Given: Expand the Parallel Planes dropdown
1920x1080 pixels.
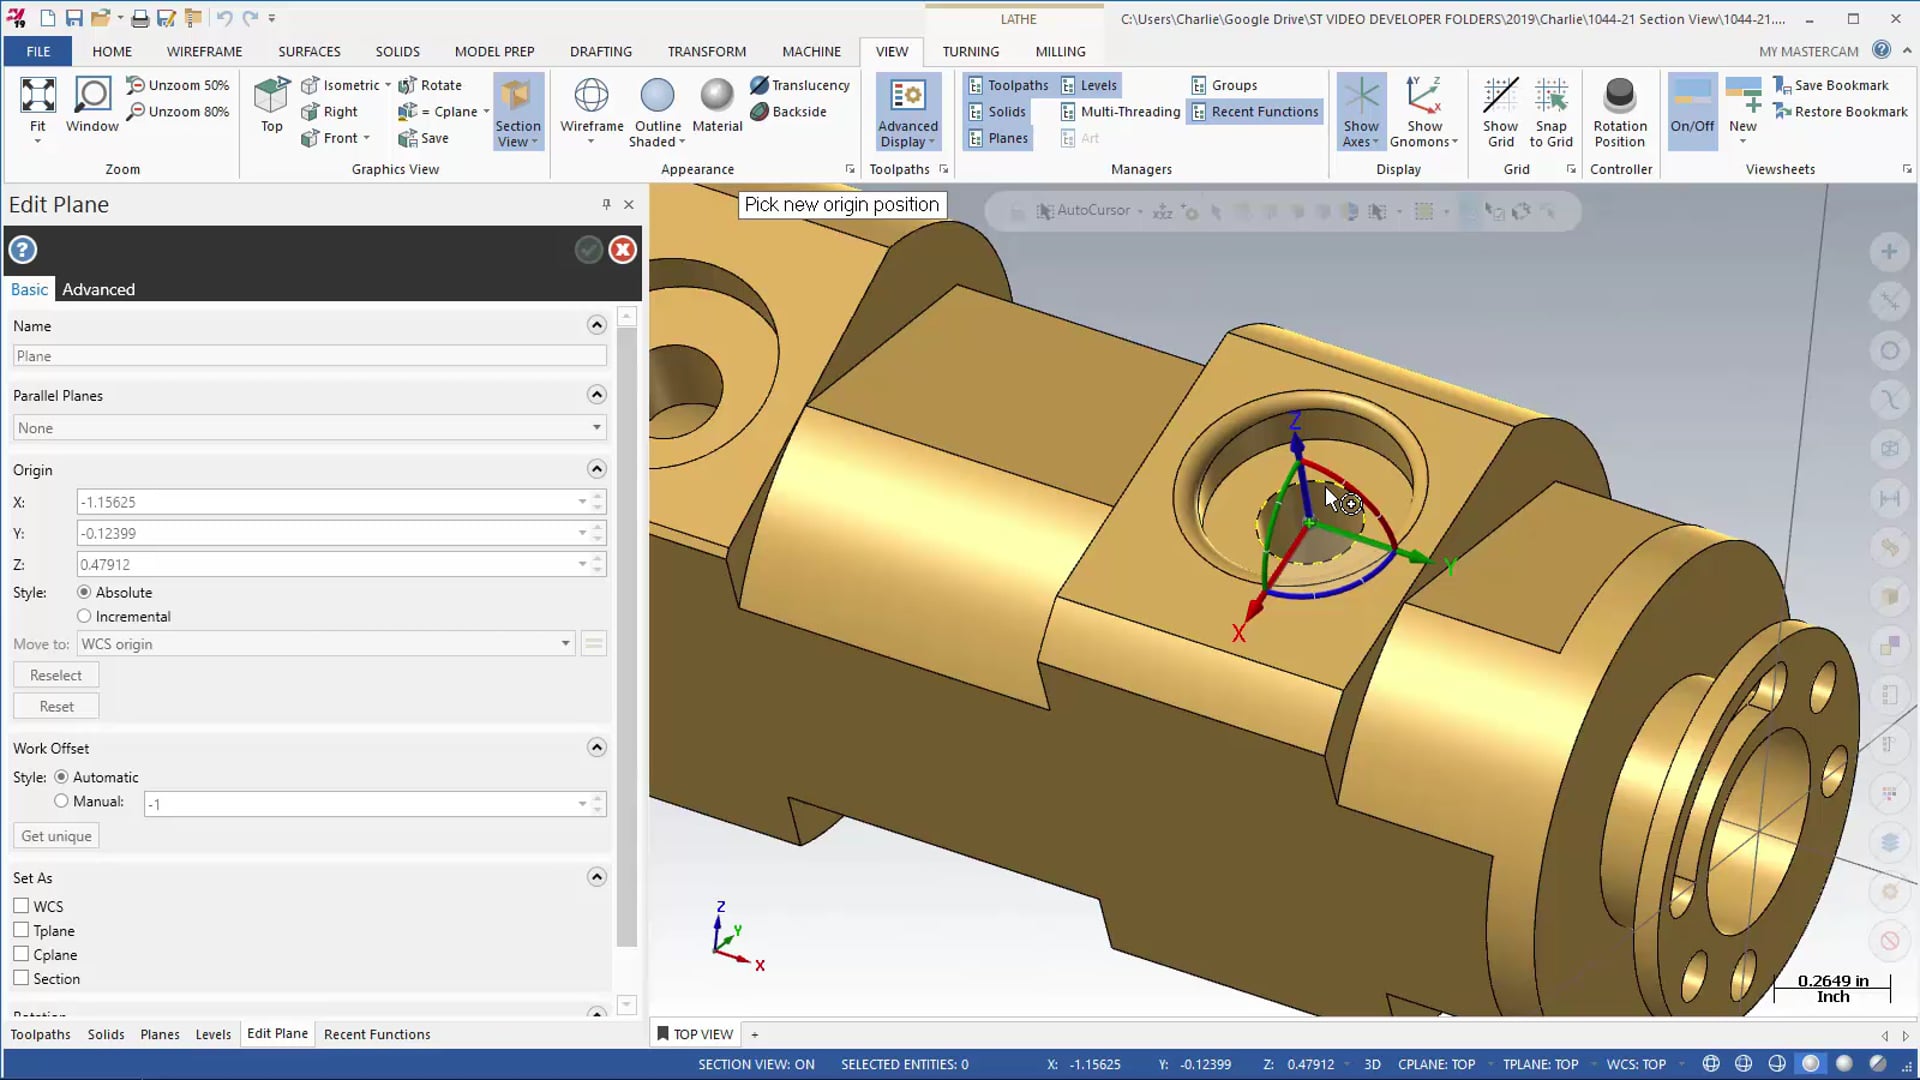Looking at the screenshot, I should (595, 427).
